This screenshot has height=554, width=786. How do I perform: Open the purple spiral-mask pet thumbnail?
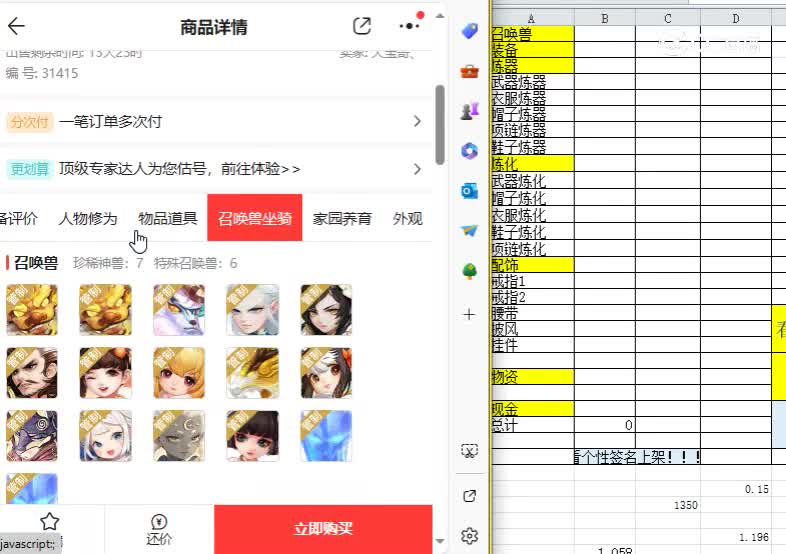32,436
